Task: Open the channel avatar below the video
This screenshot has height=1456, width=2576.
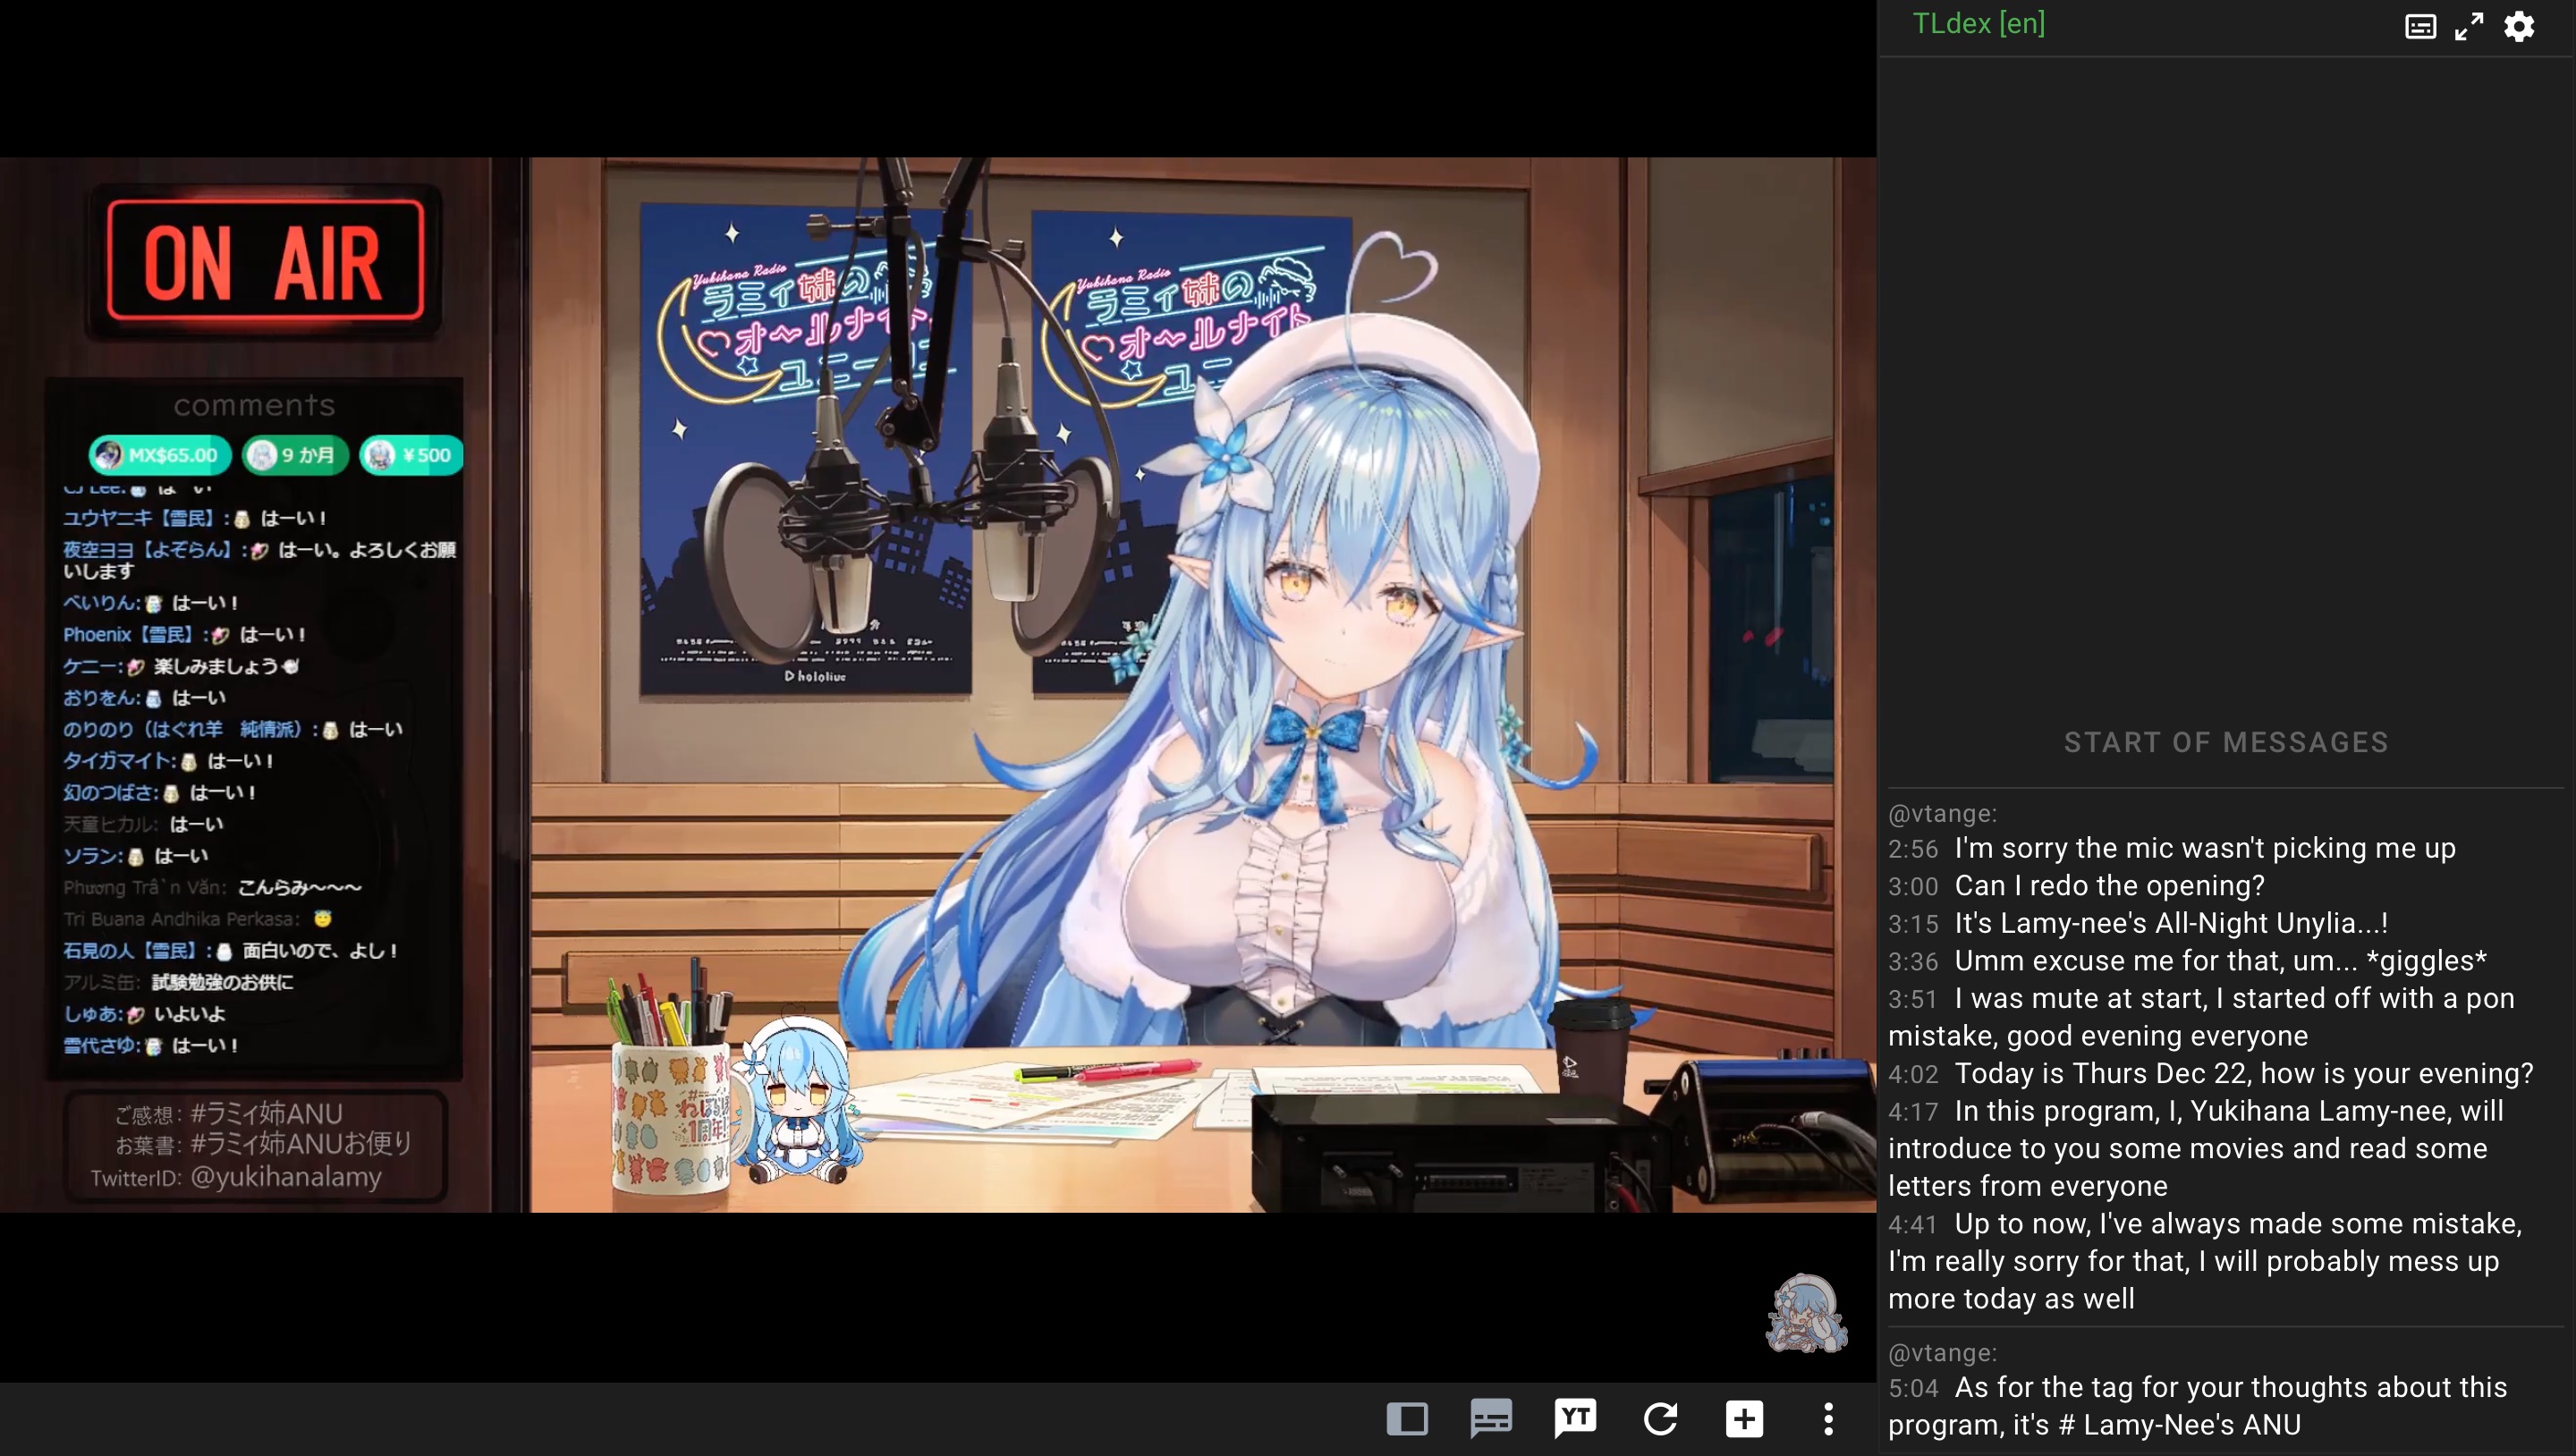Action: click(x=1806, y=1312)
